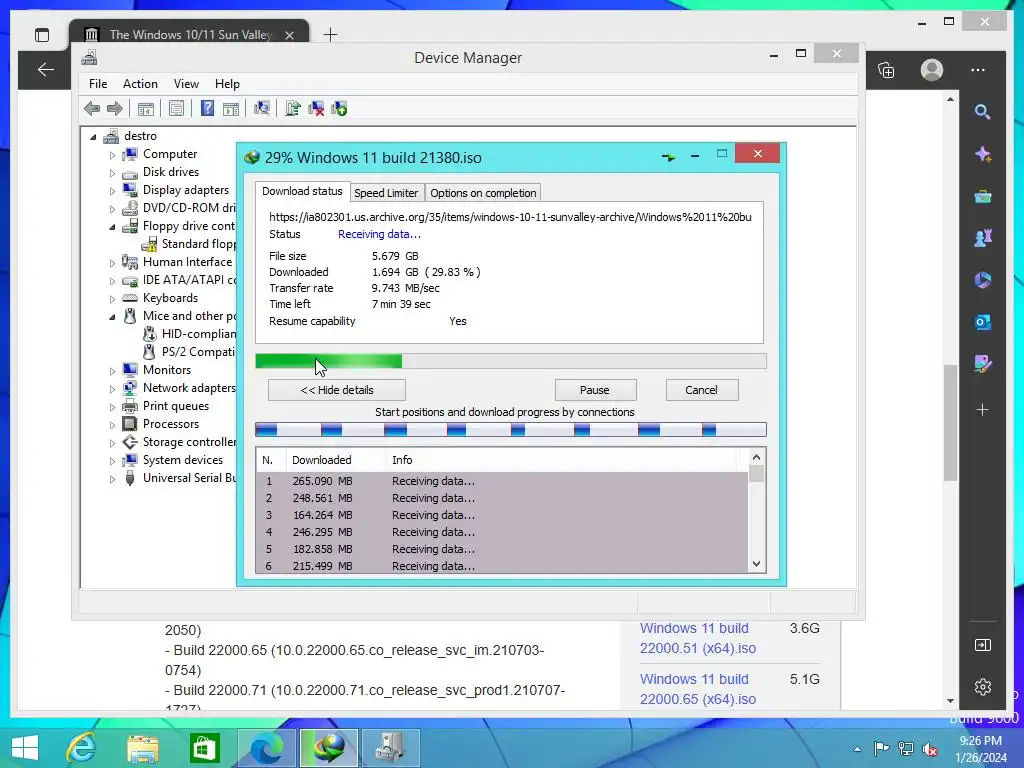Open the Drop/Designer icon in Edge sidebar
Viewport: 1024px width, 768px height.
982,363
